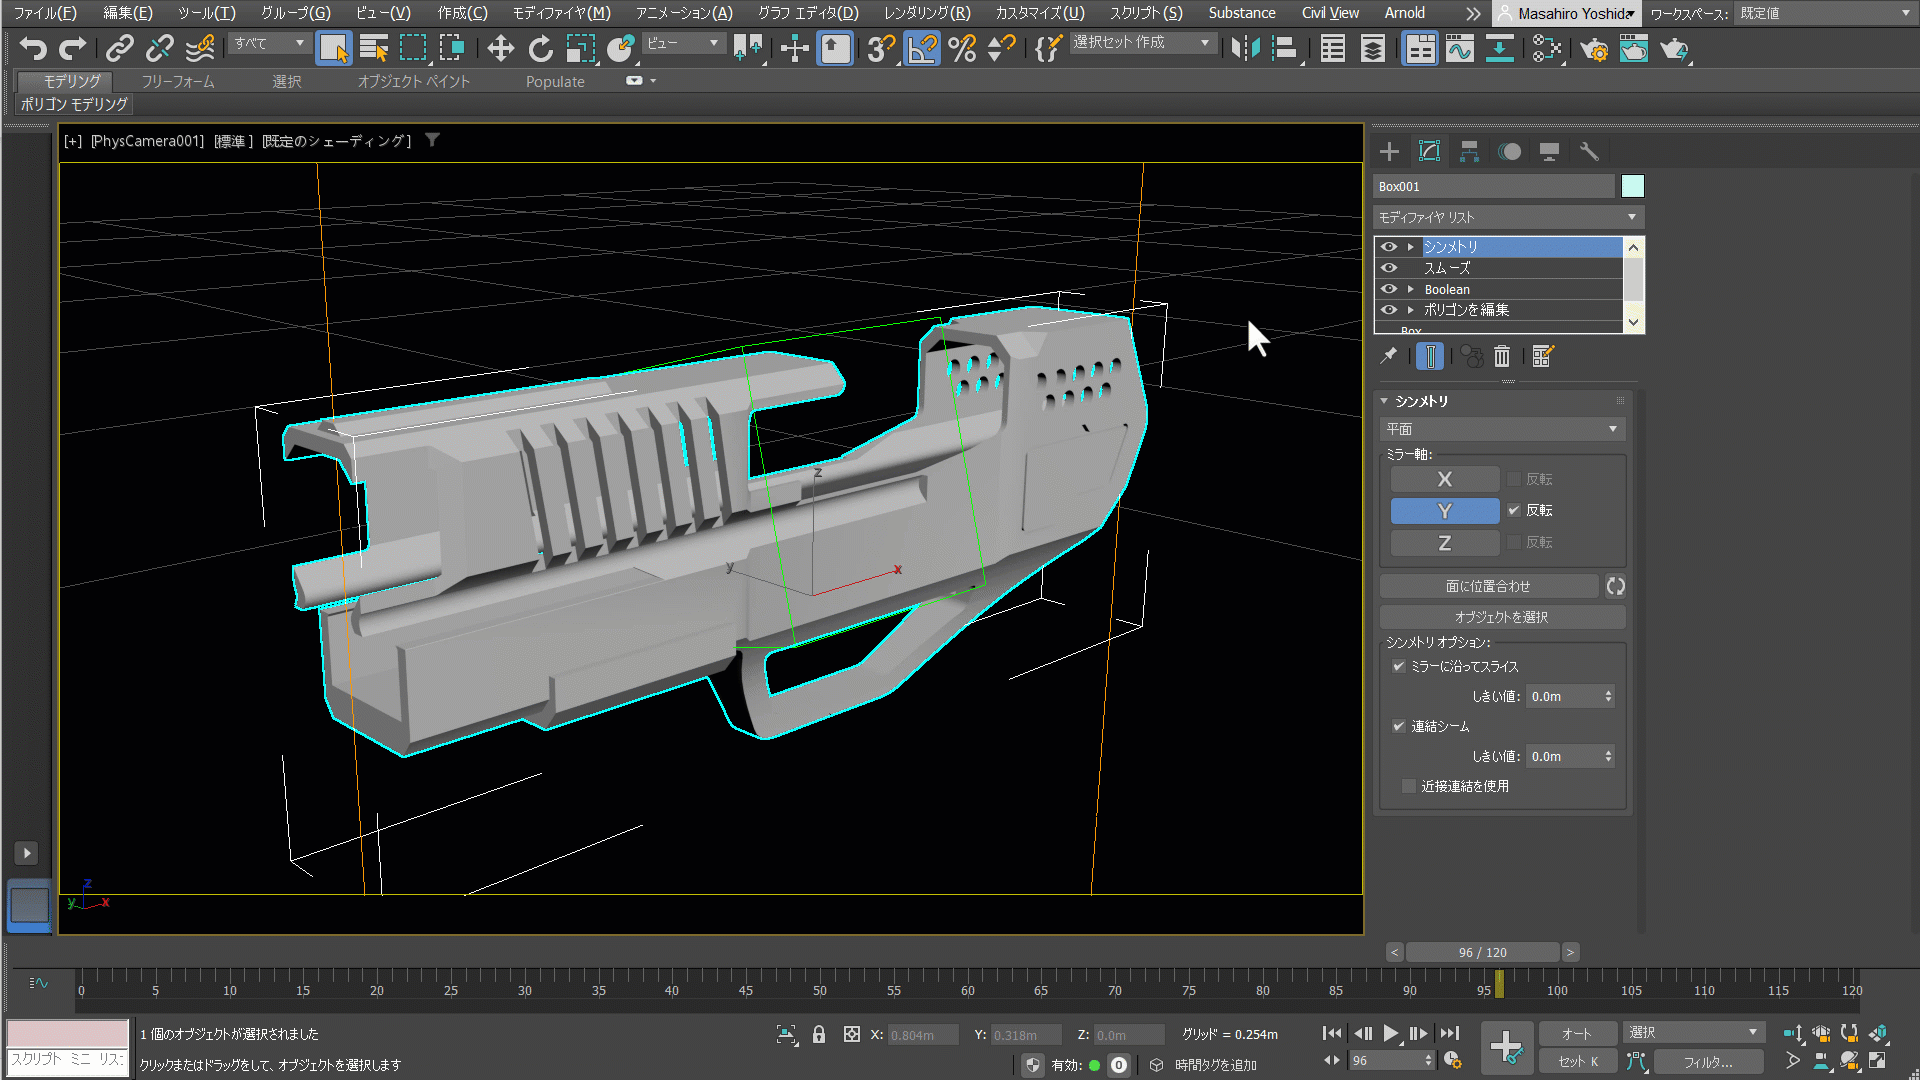
Task: Open the モディファイヤ リスト dropdown
Action: pyautogui.click(x=1508, y=217)
